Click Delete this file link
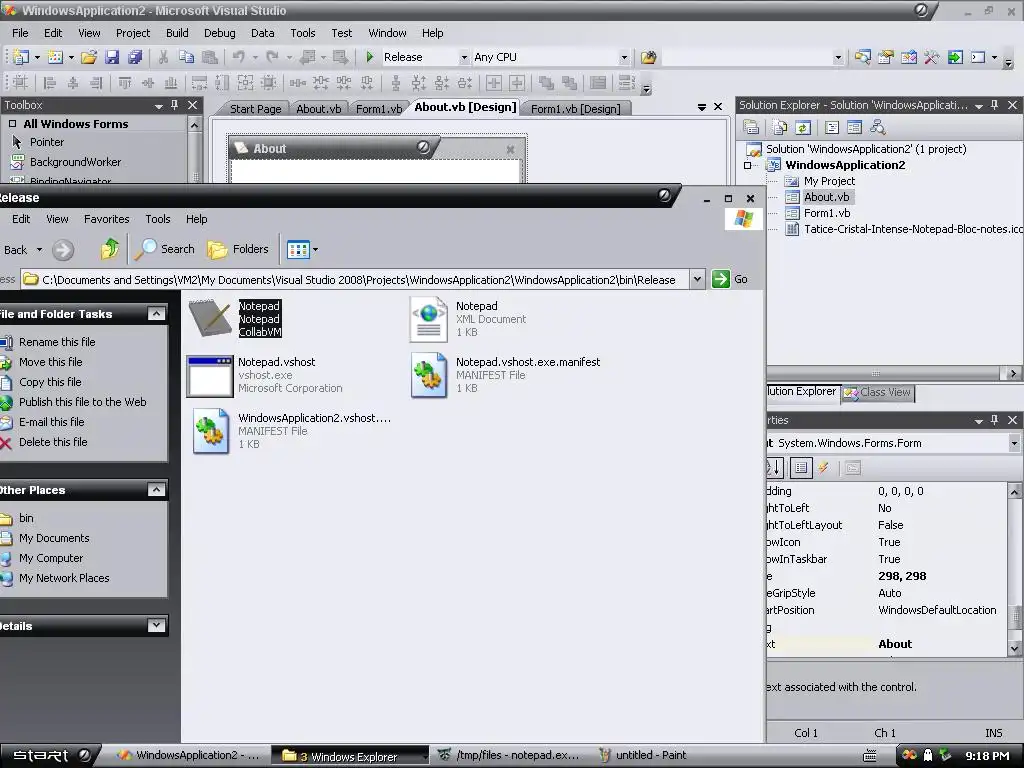1024x768 pixels. [53, 442]
